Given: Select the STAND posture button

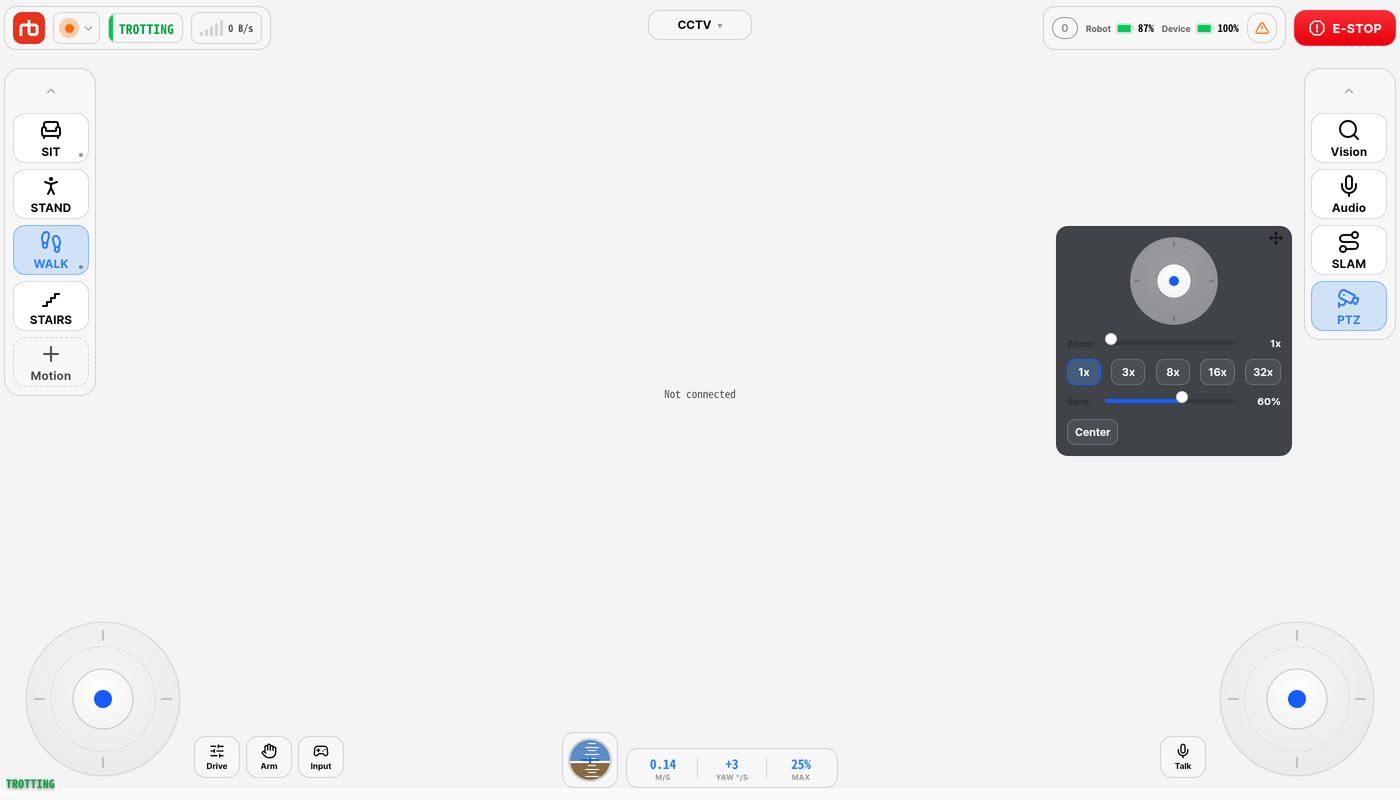Looking at the screenshot, I should [x=51, y=194].
